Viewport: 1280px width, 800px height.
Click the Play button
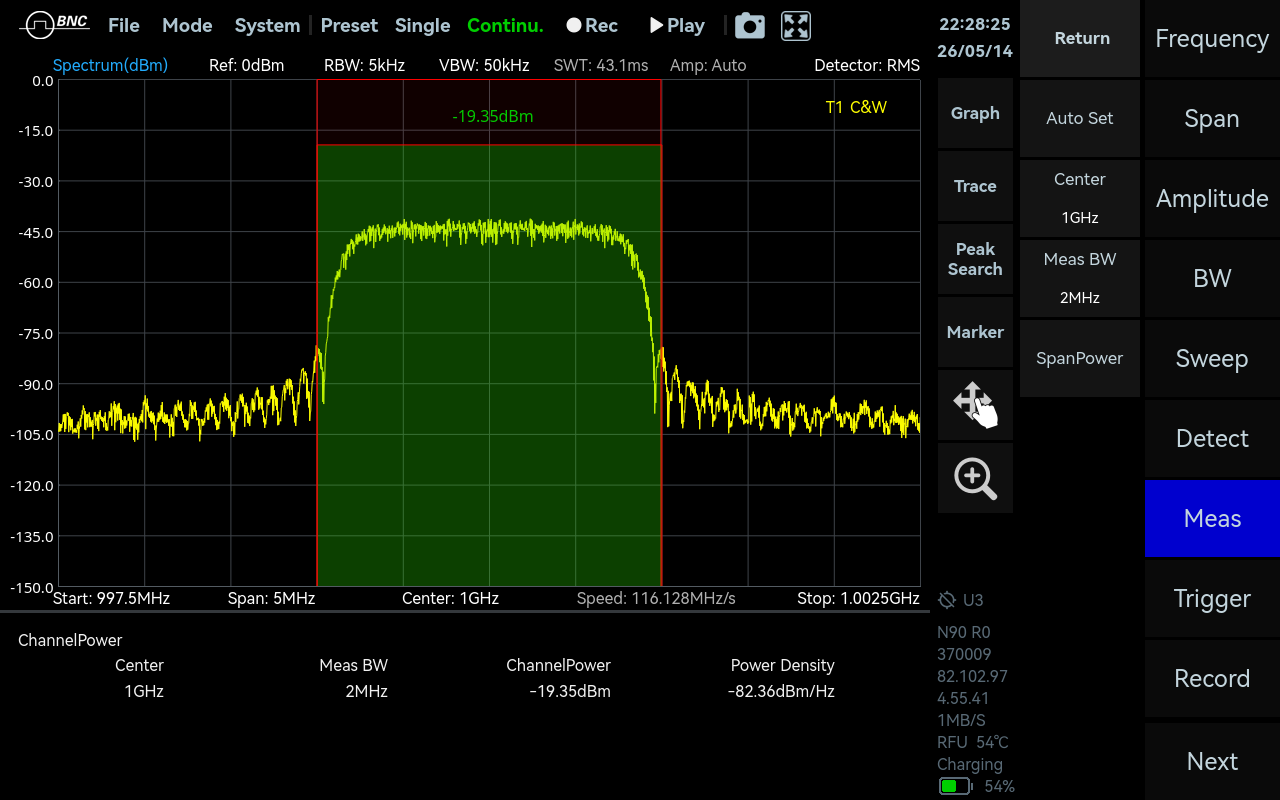click(677, 26)
